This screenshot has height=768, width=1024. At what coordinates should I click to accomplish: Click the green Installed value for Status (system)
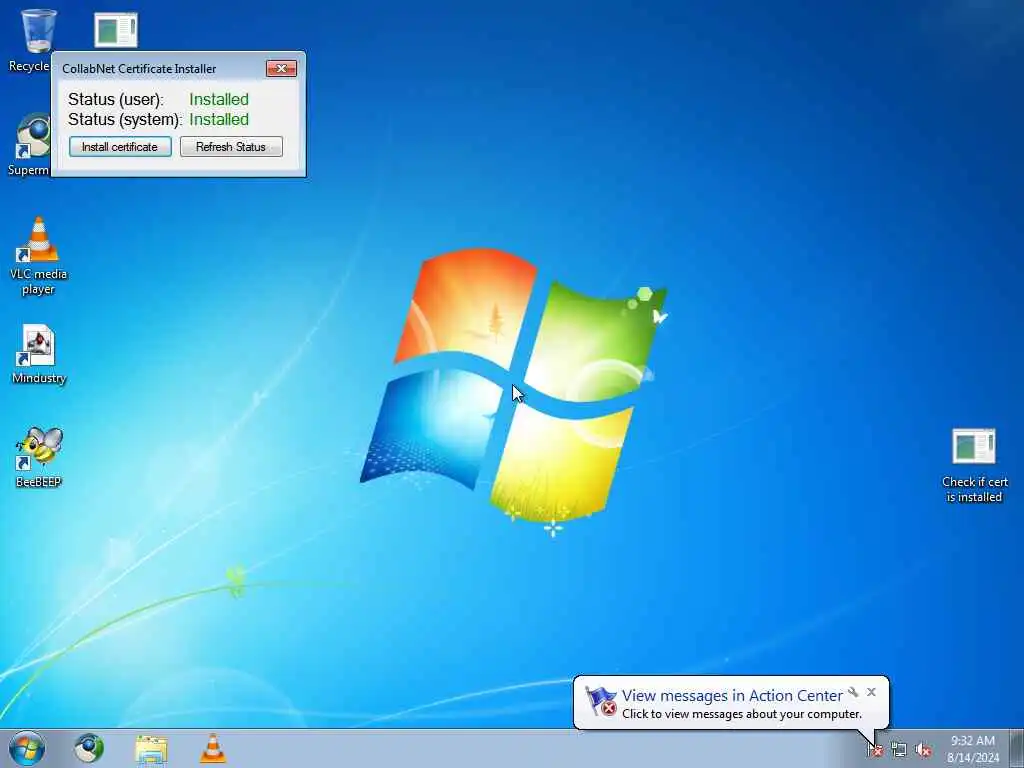tap(219, 120)
